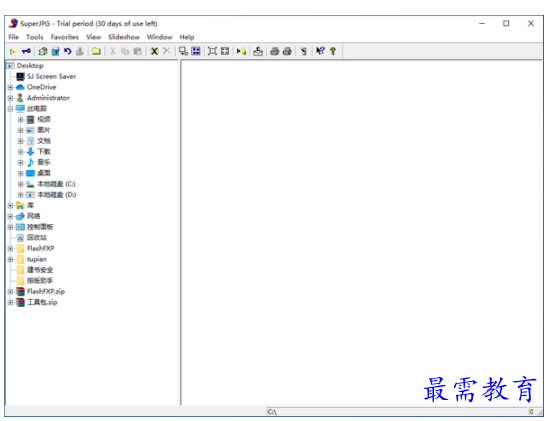The image size is (545, 421).
Task: Click the copy pages toolbar icon
Action: click(x=125, y=51)
